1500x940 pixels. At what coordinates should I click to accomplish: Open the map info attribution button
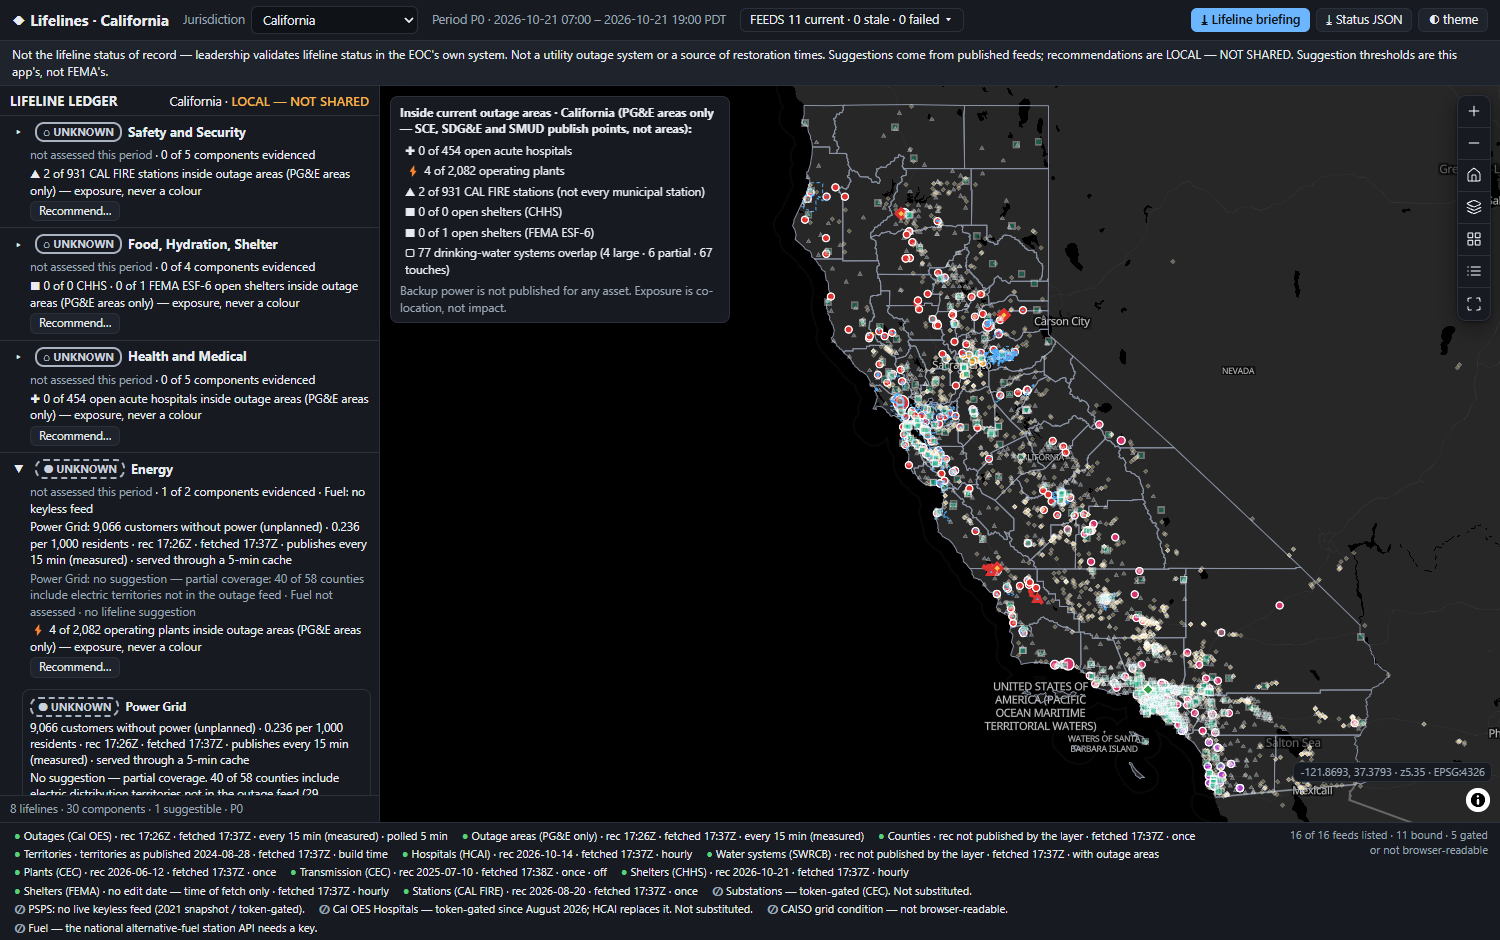pyautogui.click(x=1477, y=799)
